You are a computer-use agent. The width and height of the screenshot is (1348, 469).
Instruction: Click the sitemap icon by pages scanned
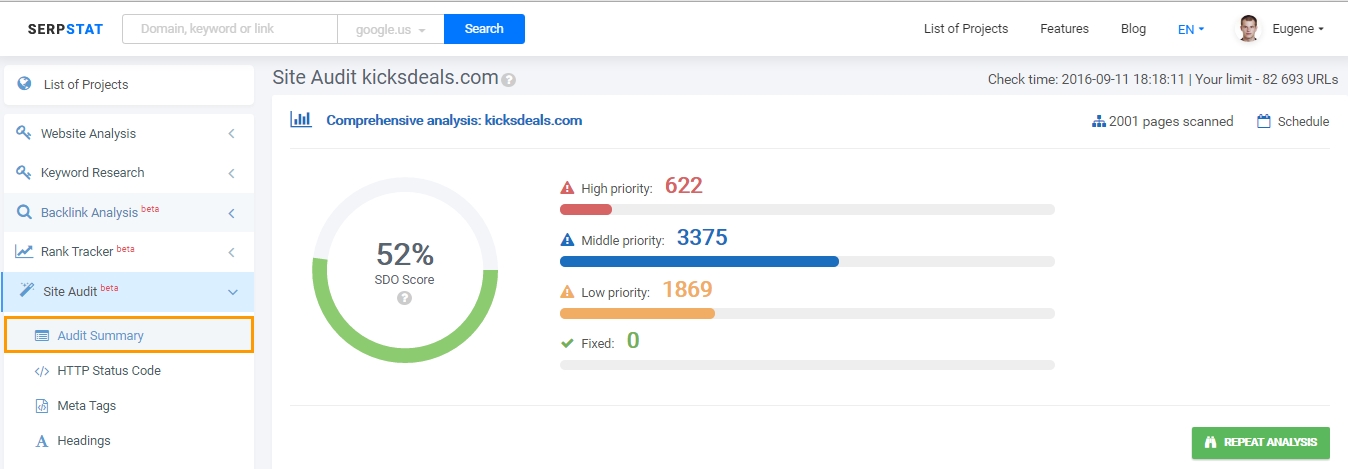click(1099, 121)
